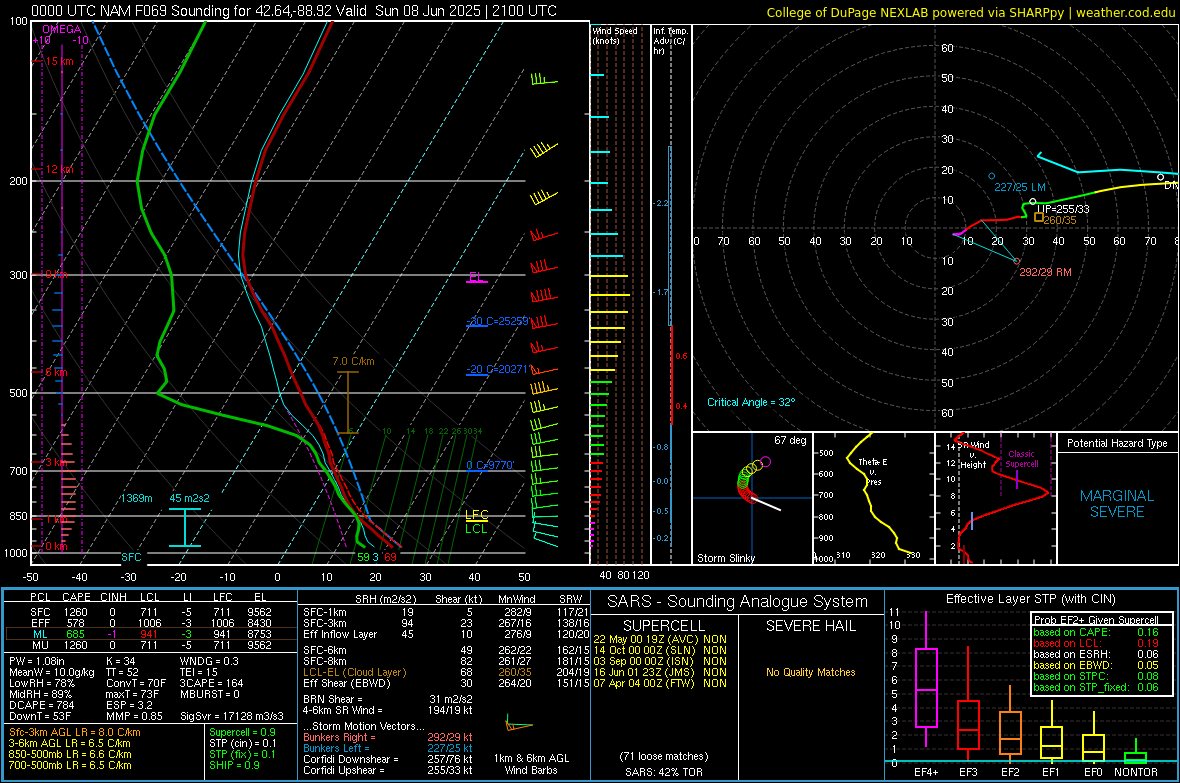Click the 'Effective Layer STP (with CIN)' title
The image size is (1180, 783).
(x=1030, y=599)
